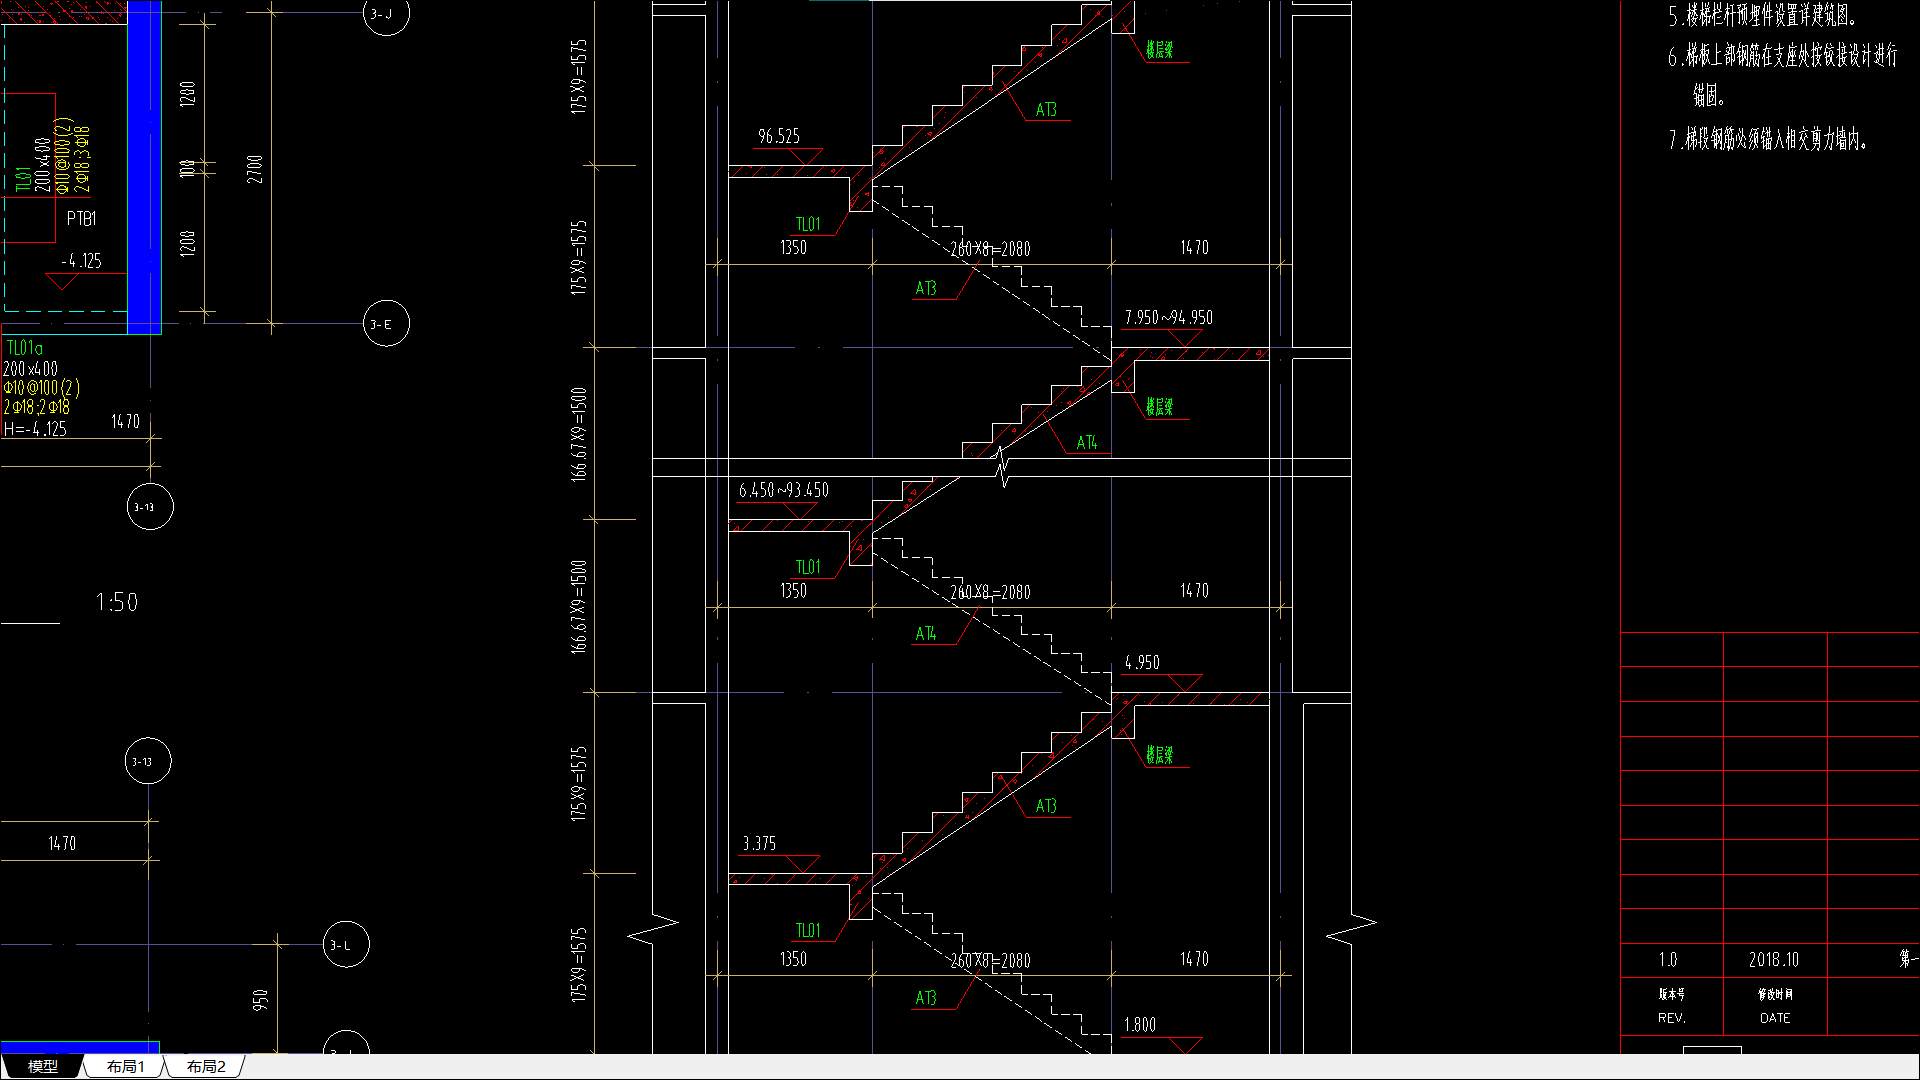Viewport: 1920px width, 1080px height.
Task: Click the 修改时间 label
Action: tap(1775, 994)
